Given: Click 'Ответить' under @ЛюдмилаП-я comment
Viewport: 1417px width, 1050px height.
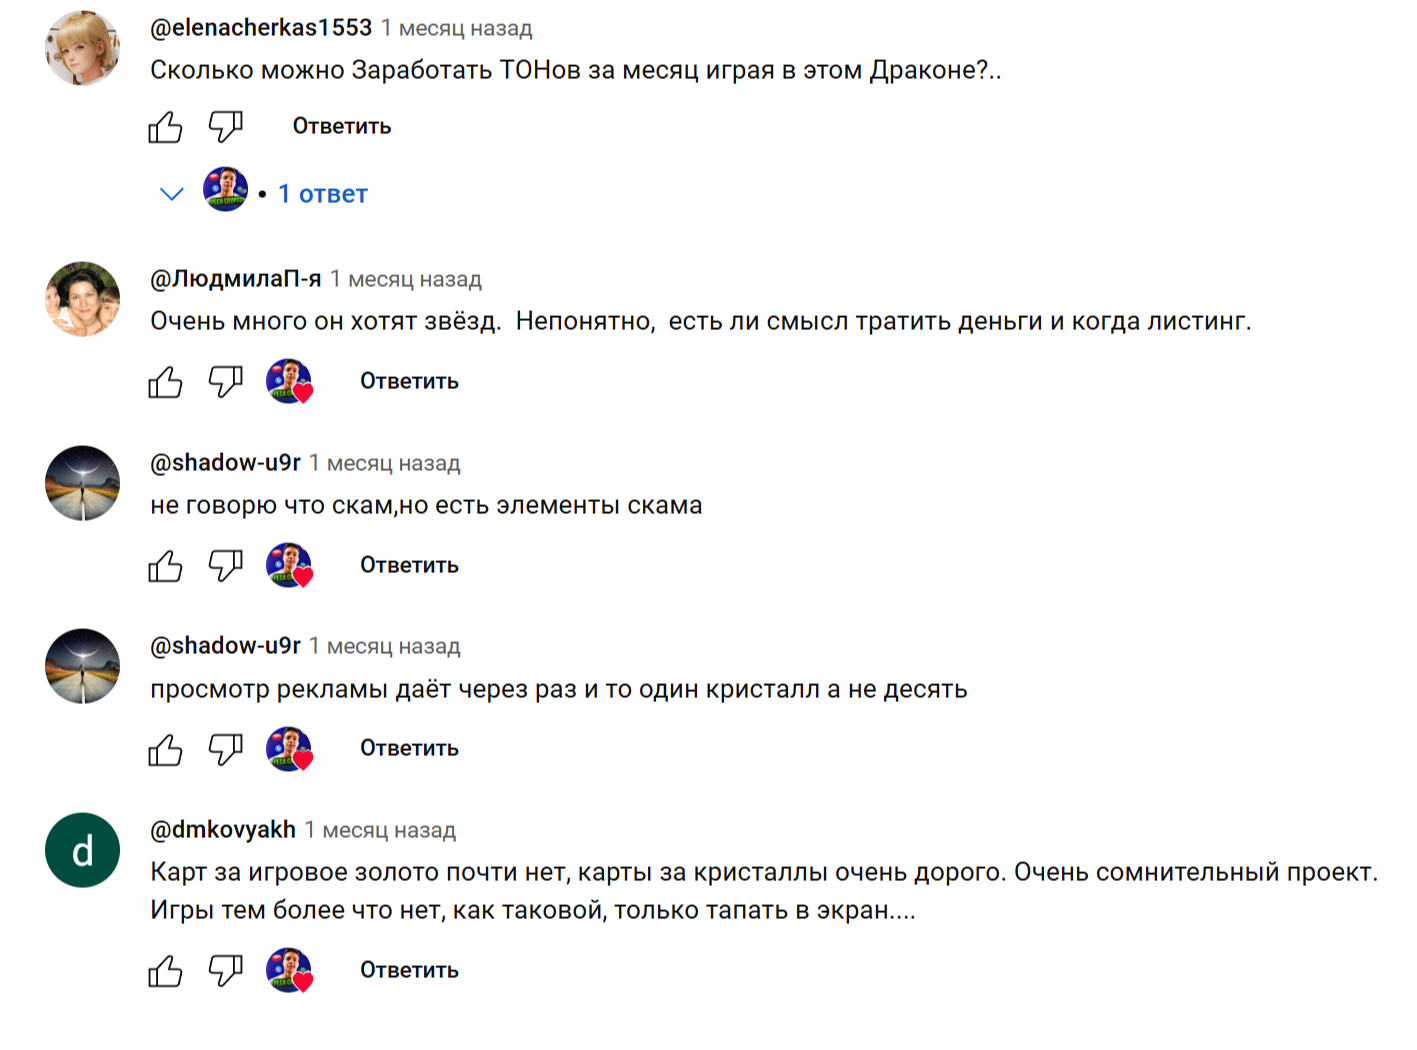Looking at the screenshot, I should pyautogui.click(x=409, y=382).
